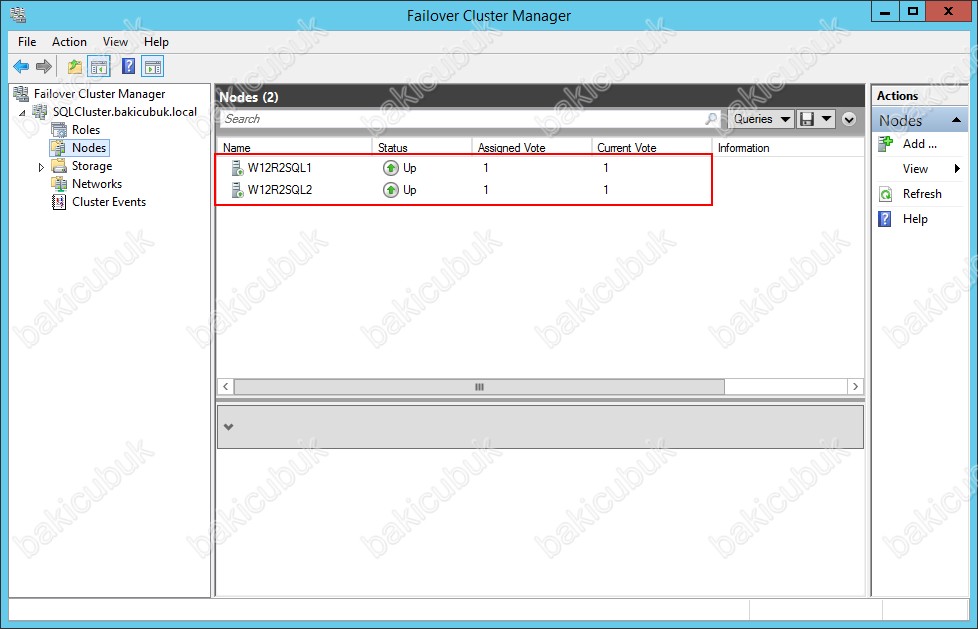Click Add... in the Actions pane
Image resolution: width=978 pixels, height=629 pixels.
click(x=919, y=144)
